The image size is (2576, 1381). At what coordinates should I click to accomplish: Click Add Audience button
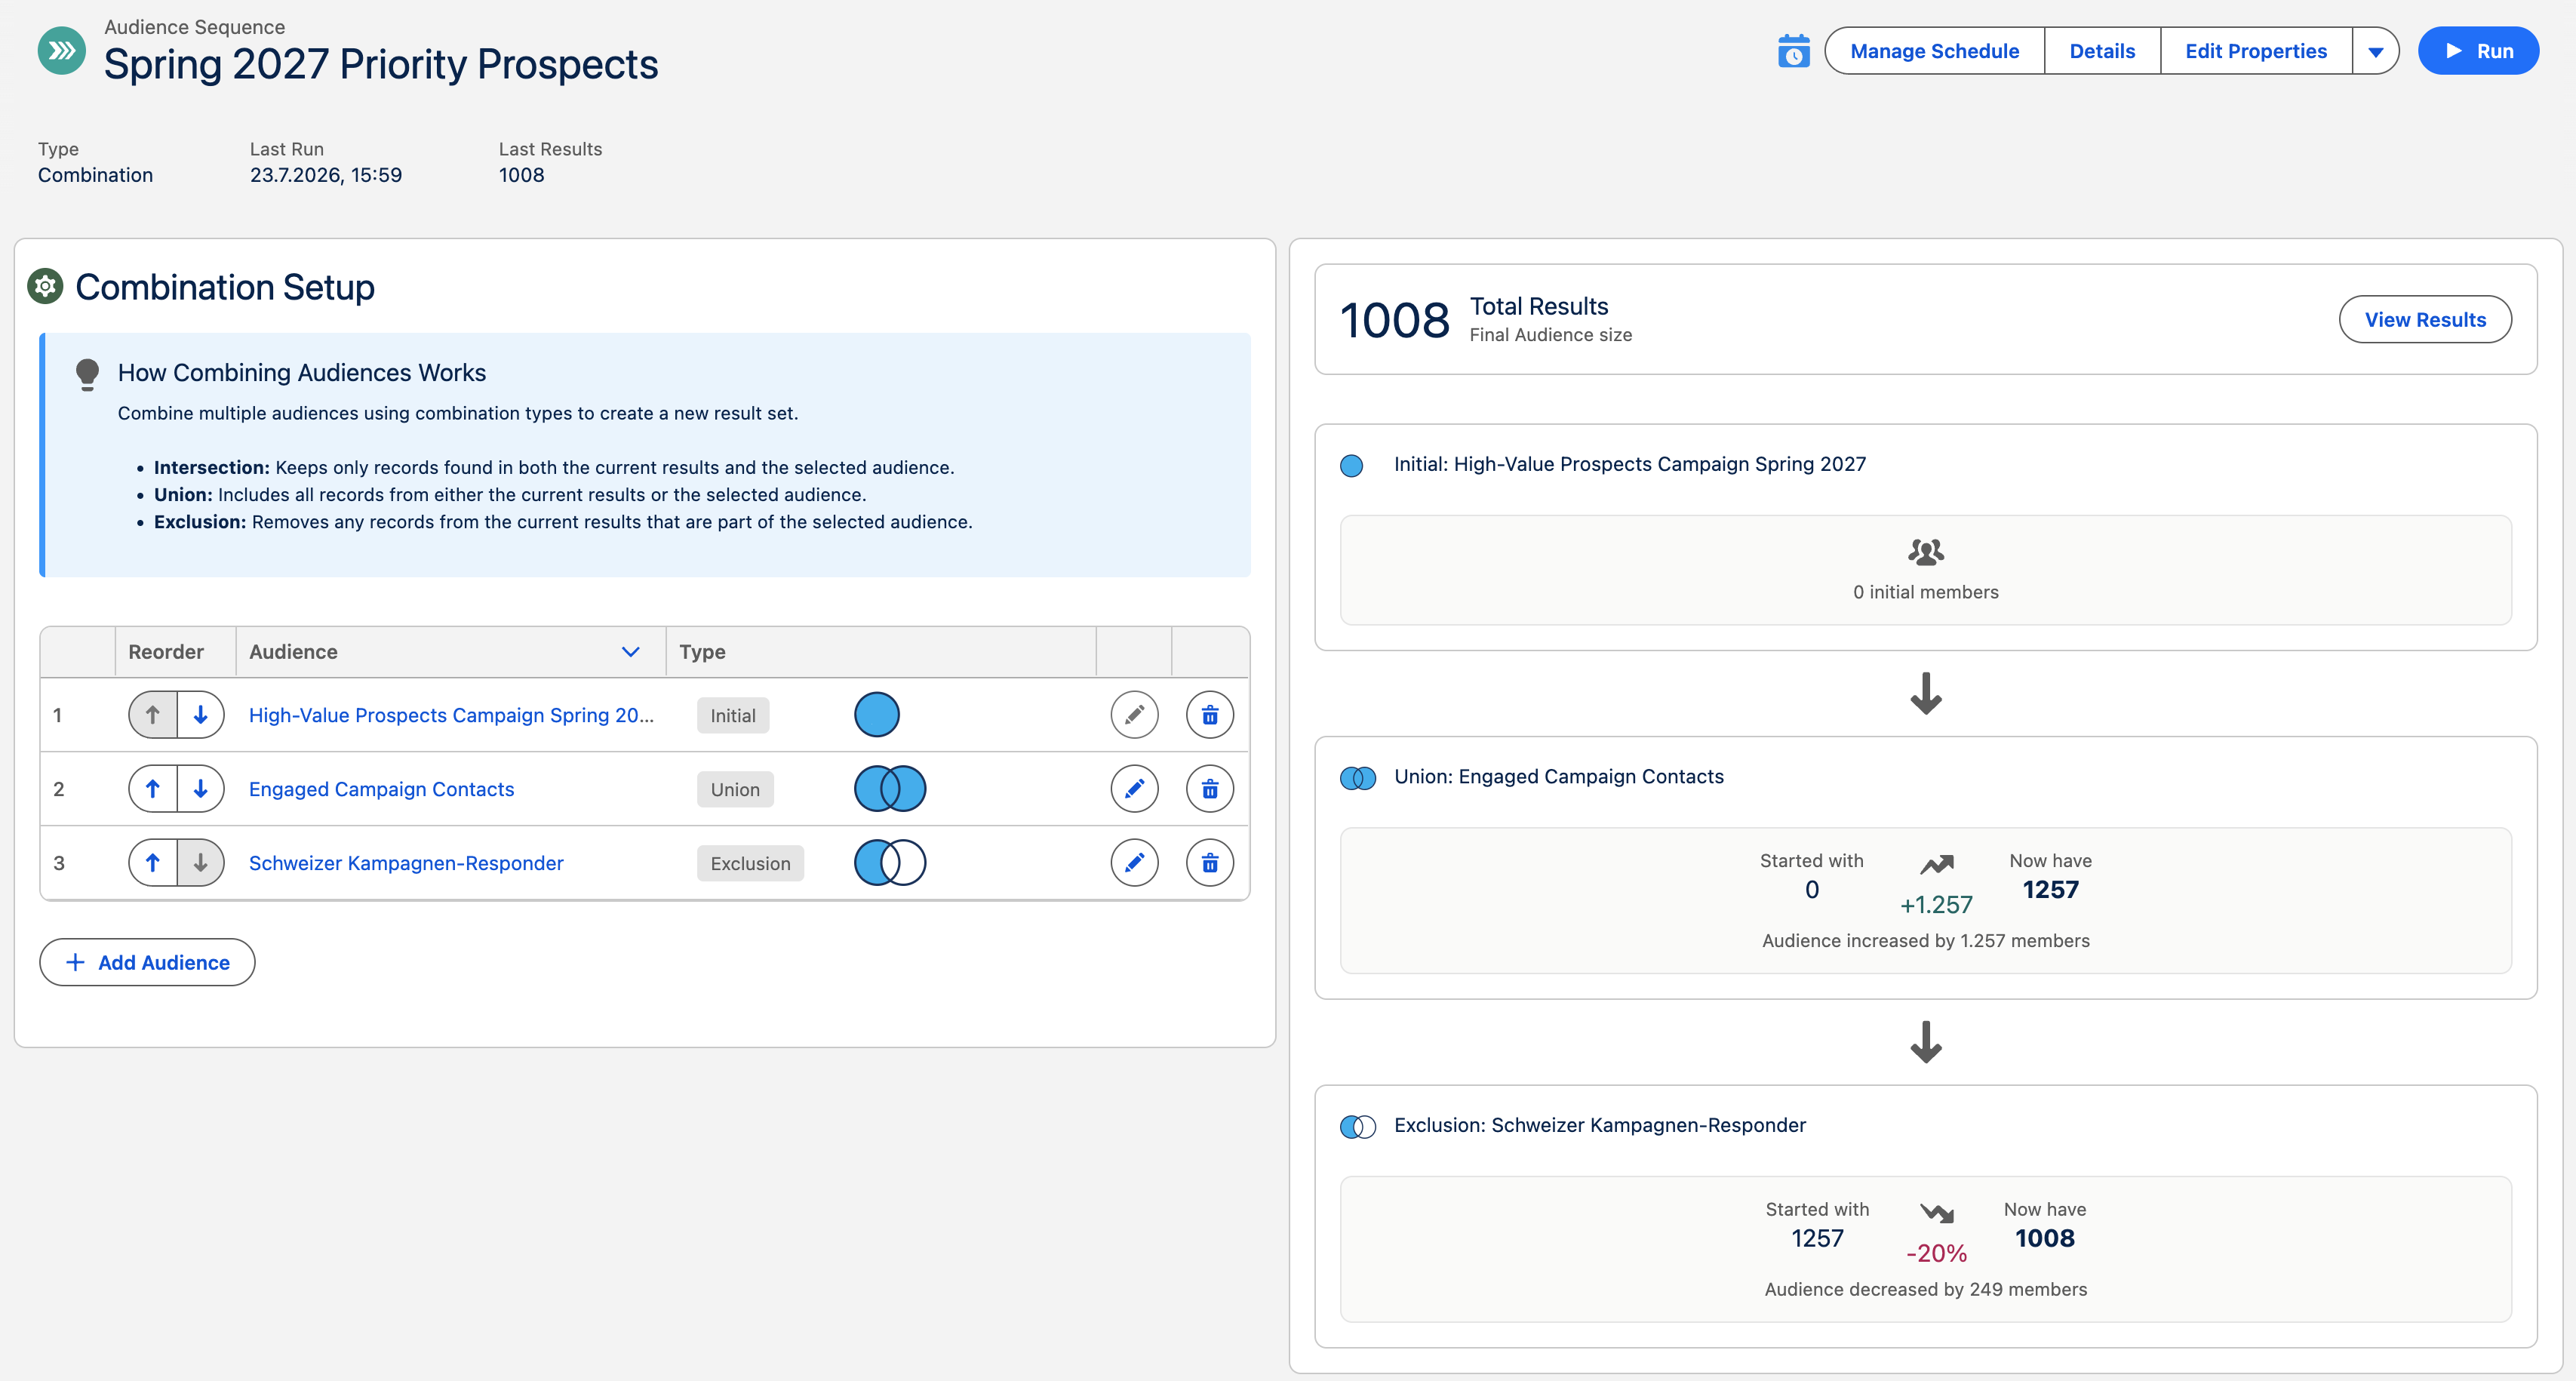(x=147, y=962)
